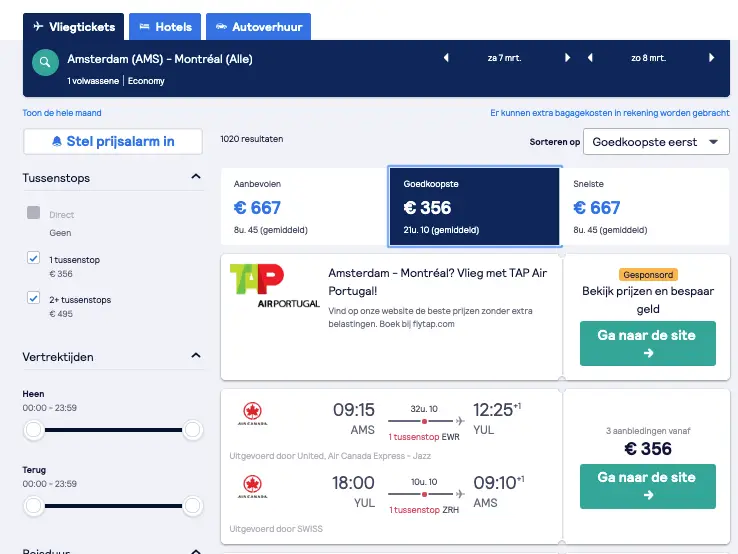Click the TAP Air Portugal logo
This screenshot has height=554, width=738.
pyautogui.click(x=274, y=286)
